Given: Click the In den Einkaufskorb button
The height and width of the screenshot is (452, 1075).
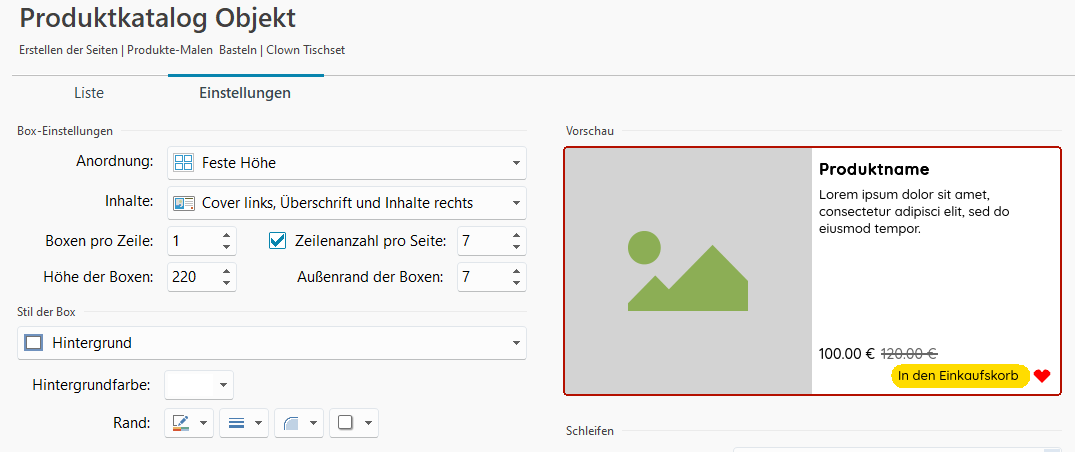Looking at the screenshot, I should point(958,376).
